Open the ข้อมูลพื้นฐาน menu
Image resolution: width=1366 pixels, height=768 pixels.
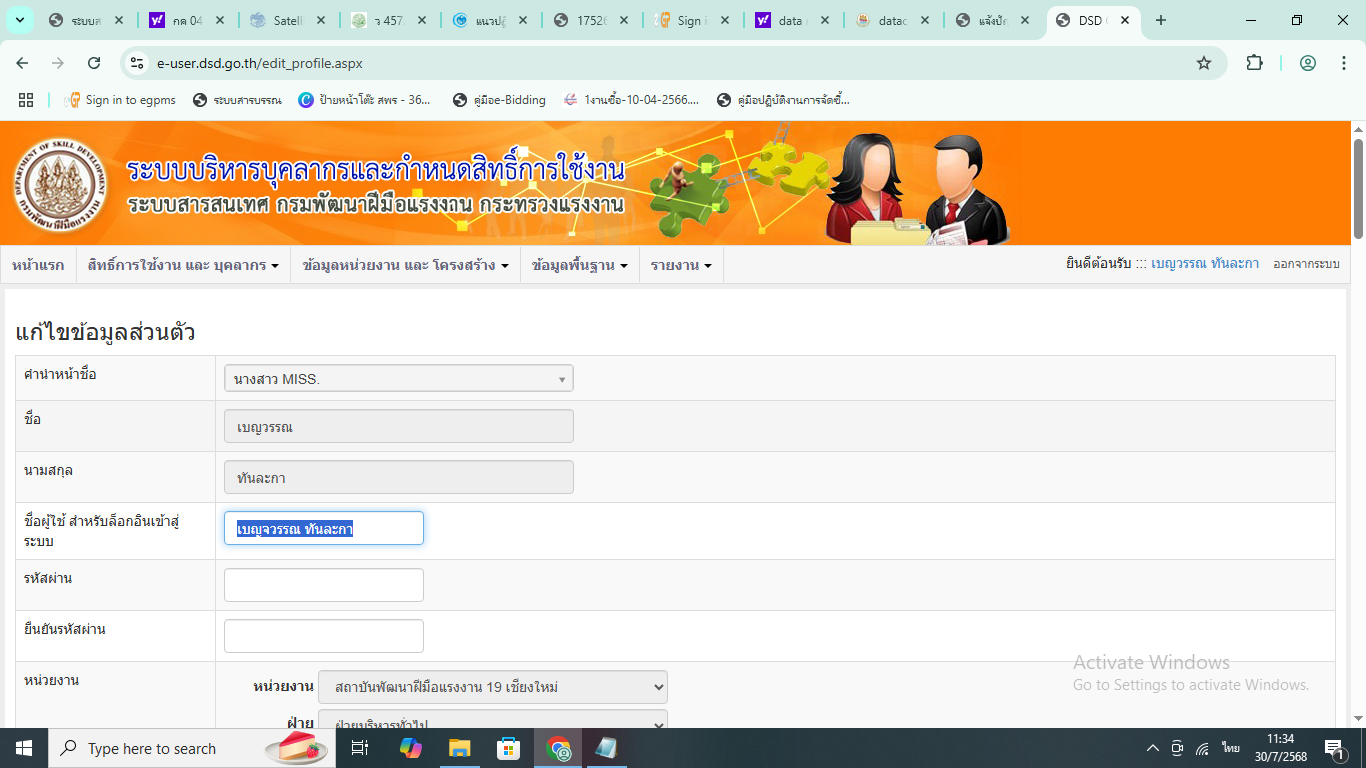tap(580, 266)
